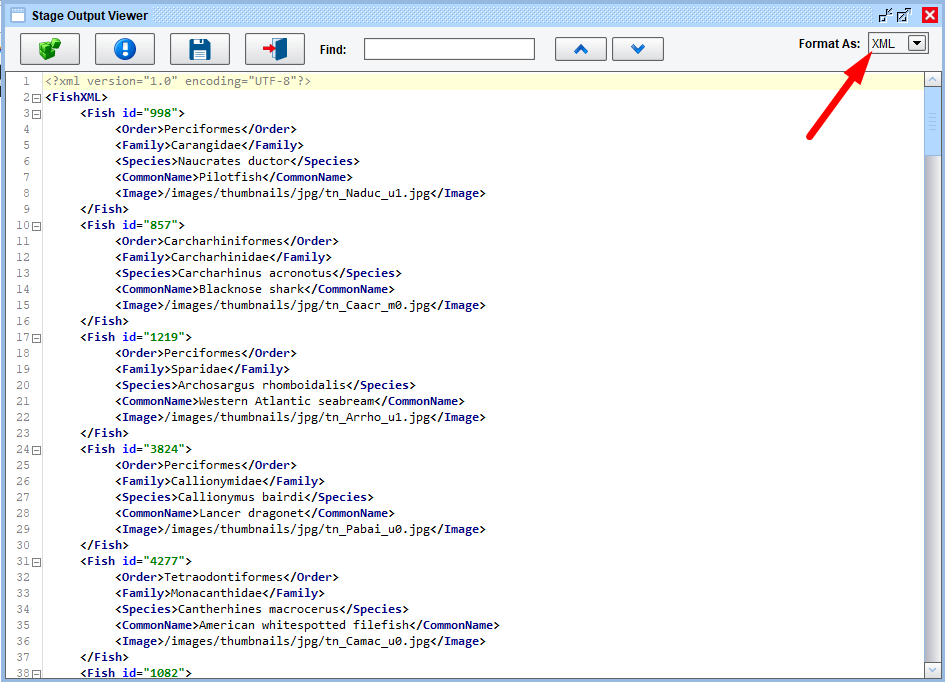Click the tn_Pabai_u0.jpg Image line
Screen dimensions: 945x682
click(x=300, y=530)
